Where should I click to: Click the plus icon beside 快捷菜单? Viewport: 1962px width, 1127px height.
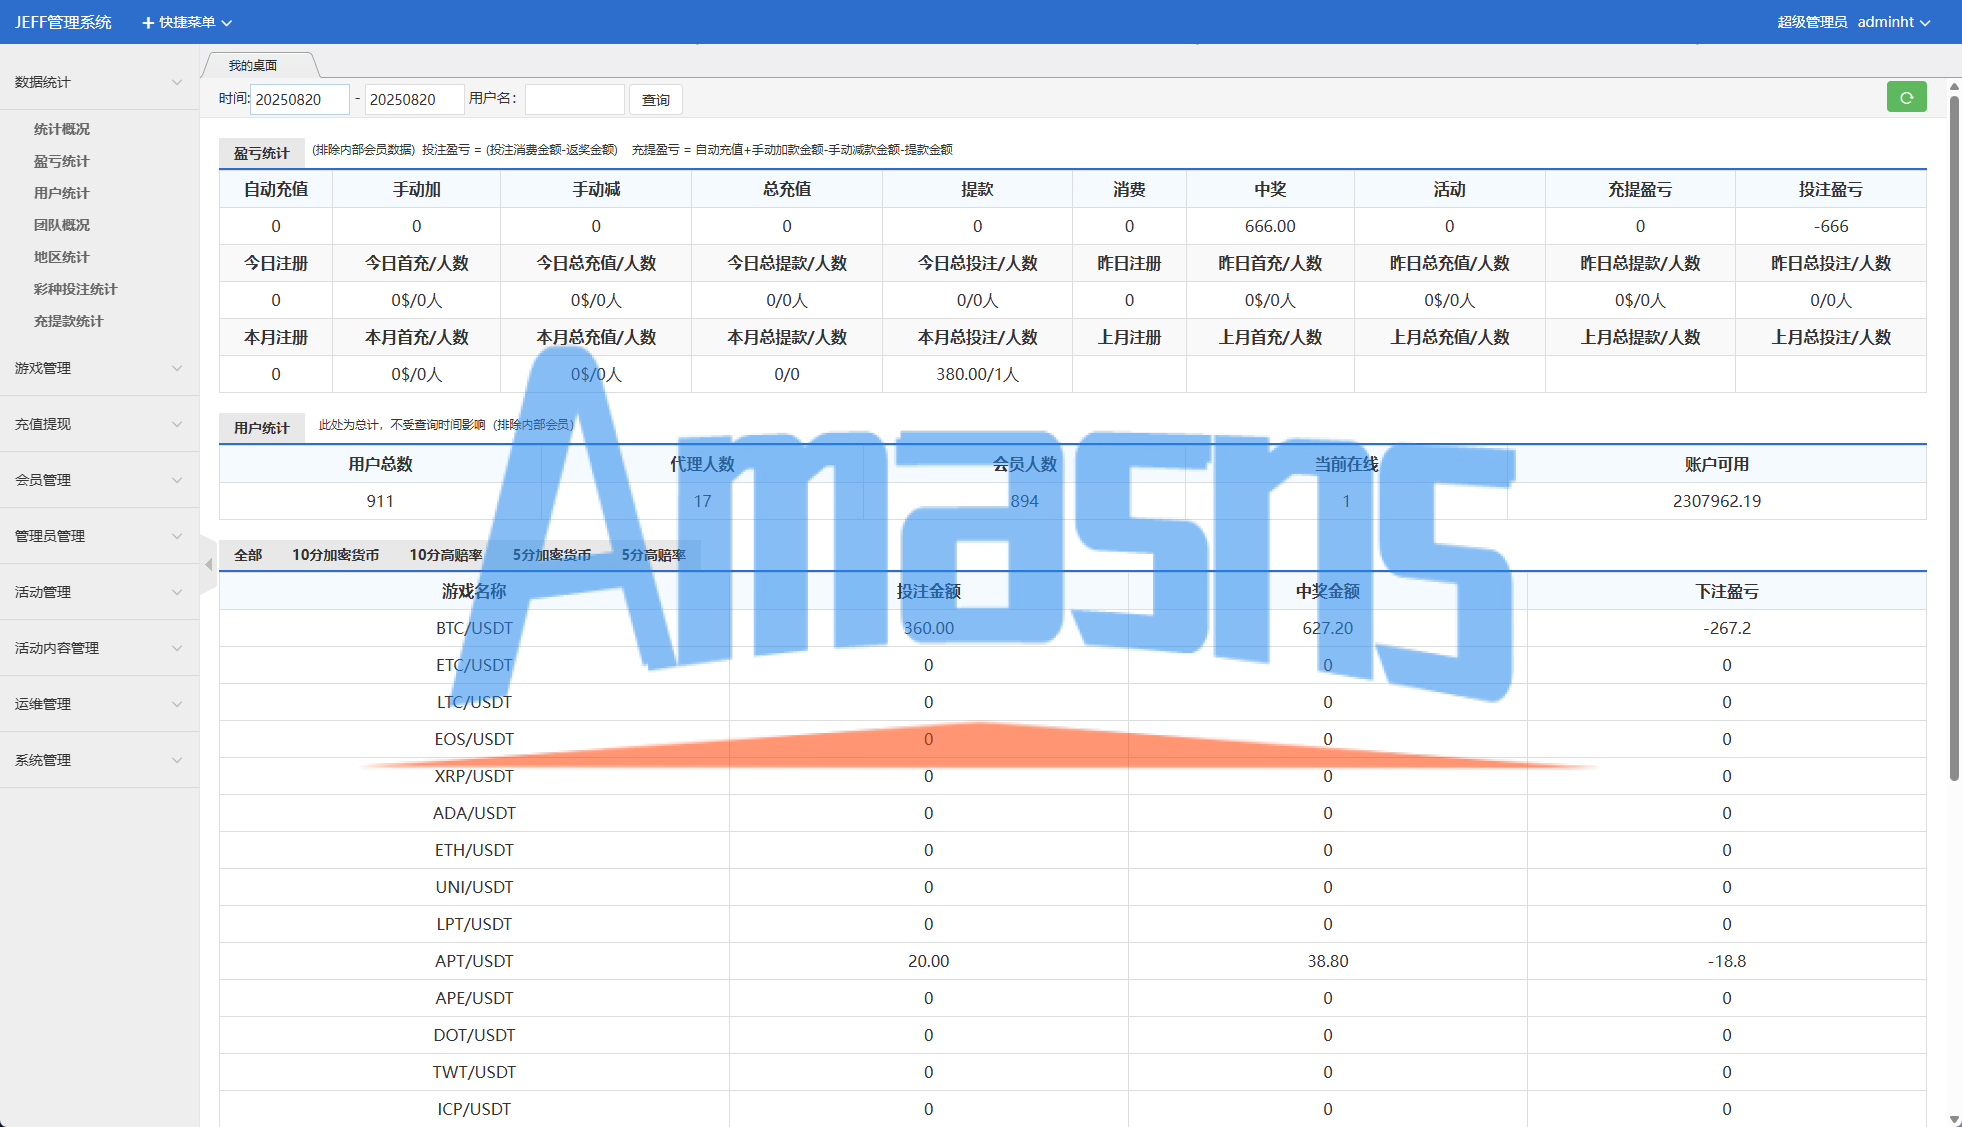(x=148, y=22)
